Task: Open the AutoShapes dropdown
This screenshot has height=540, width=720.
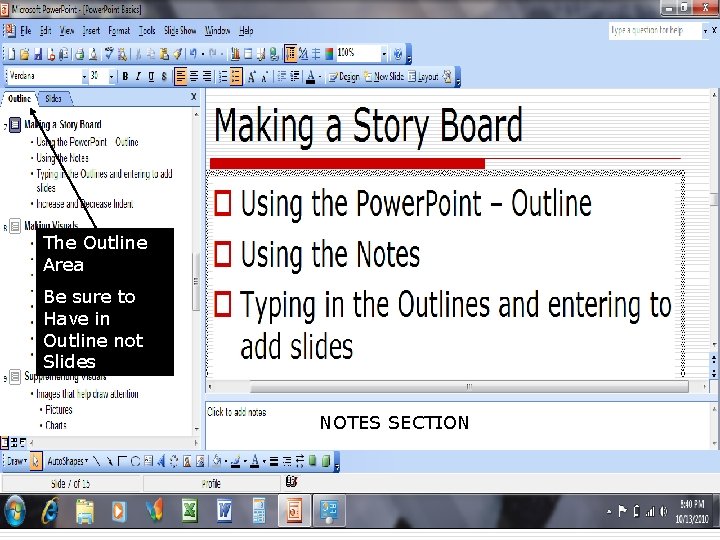Action: pos(68,461)
